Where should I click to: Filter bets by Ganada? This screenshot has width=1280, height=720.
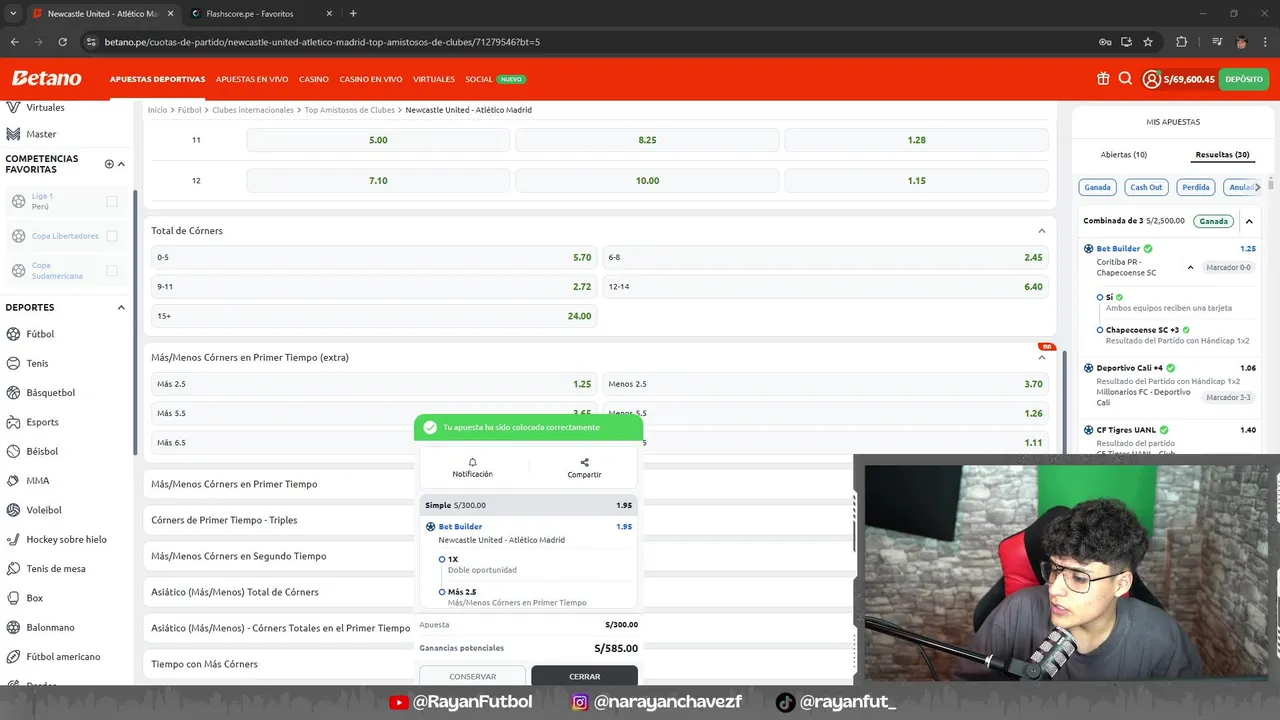(1098, 187)
